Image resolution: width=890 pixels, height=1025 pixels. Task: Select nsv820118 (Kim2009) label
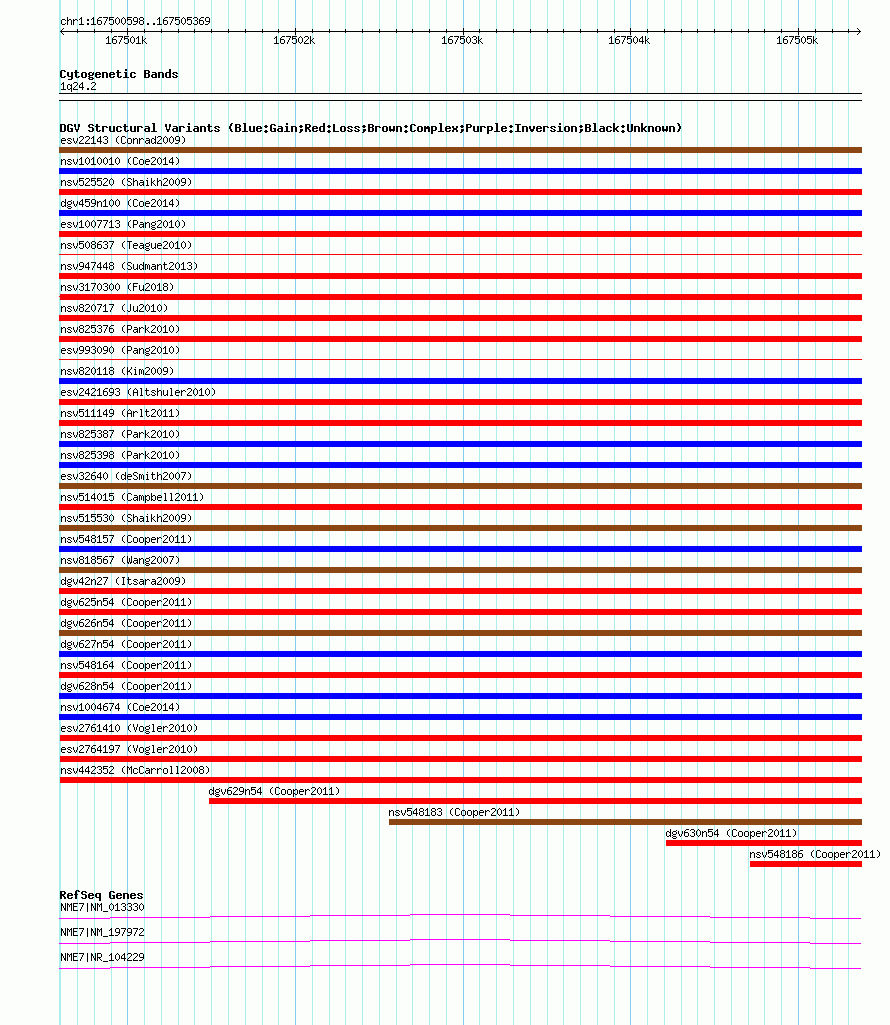click(x=117, y=371)
